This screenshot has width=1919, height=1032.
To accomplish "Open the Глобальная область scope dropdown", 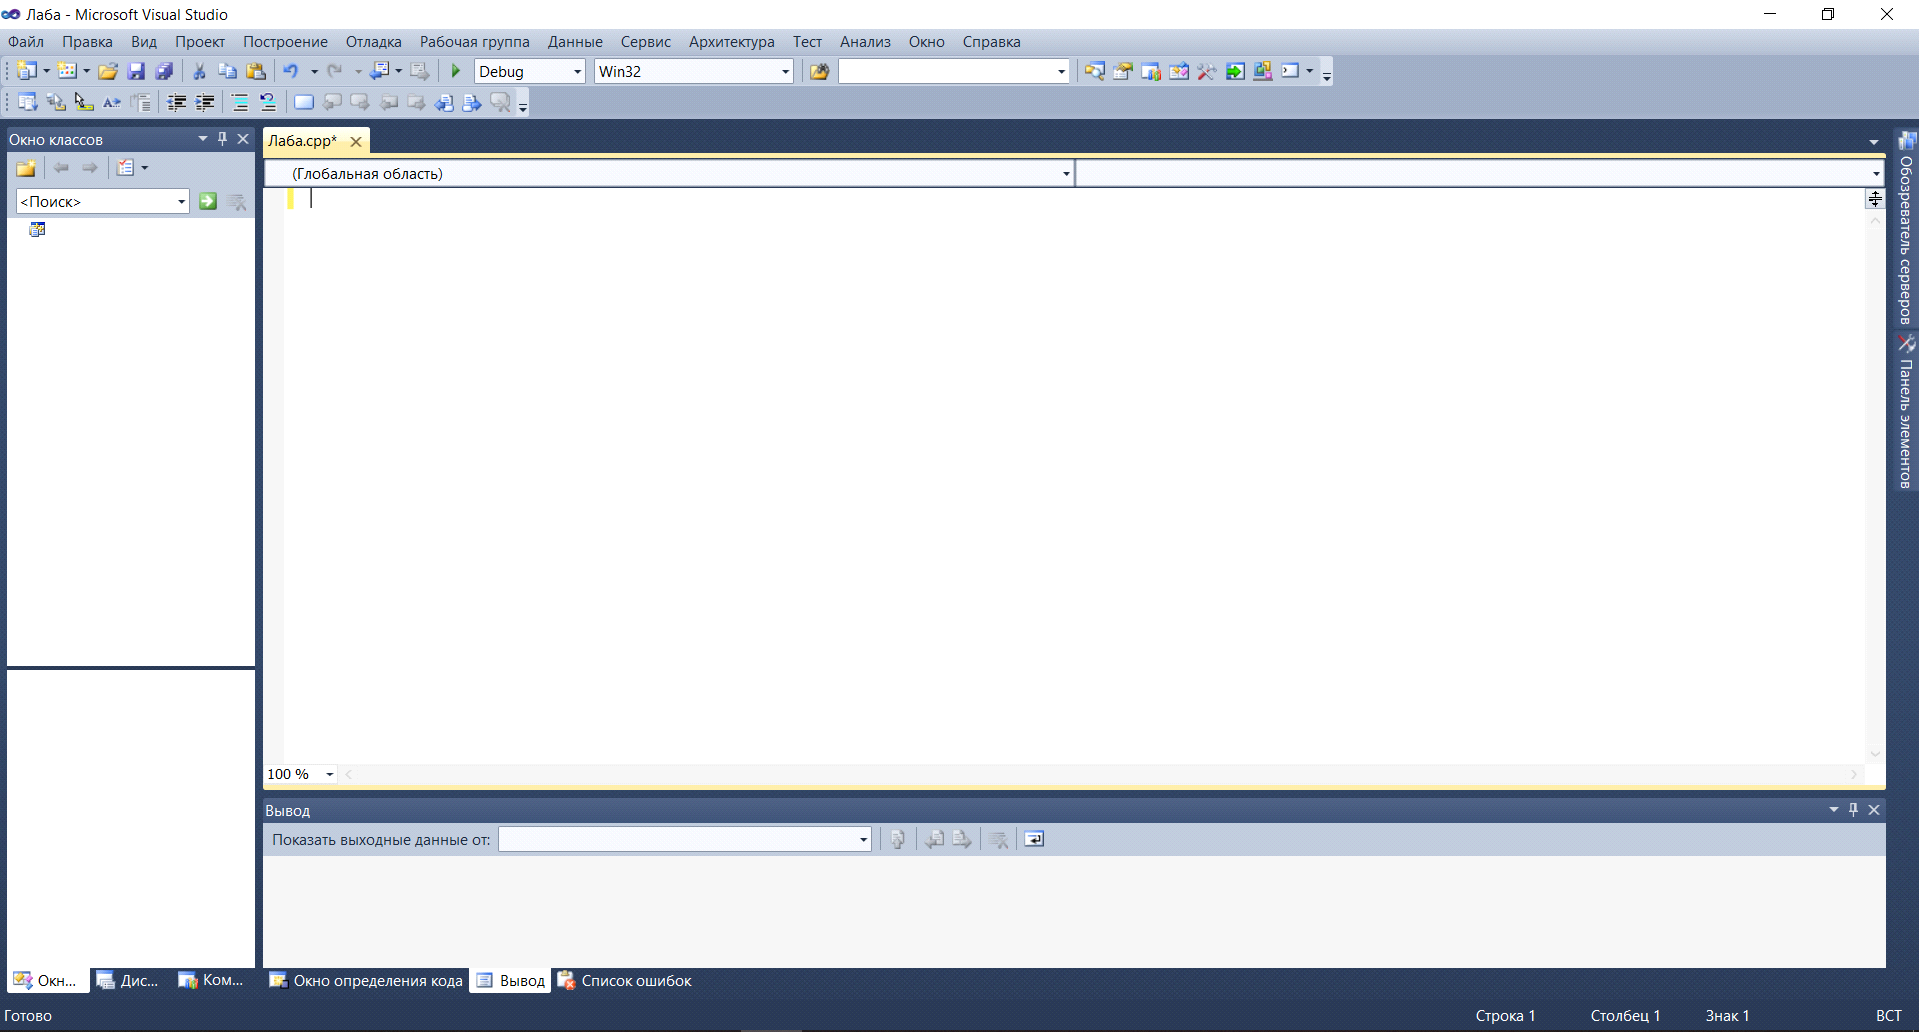I will click(1066, 174).
